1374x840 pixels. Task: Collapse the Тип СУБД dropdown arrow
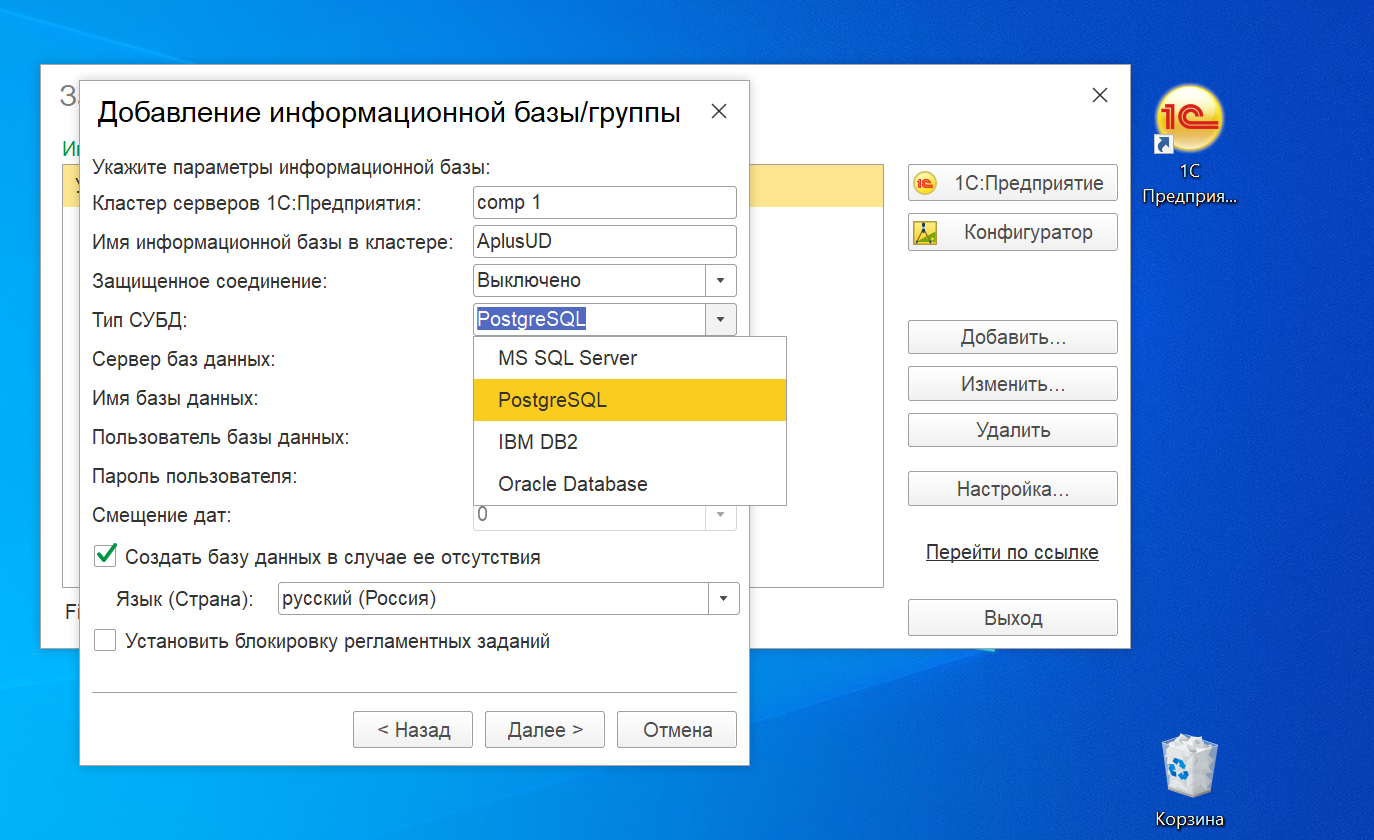[721, 320]
